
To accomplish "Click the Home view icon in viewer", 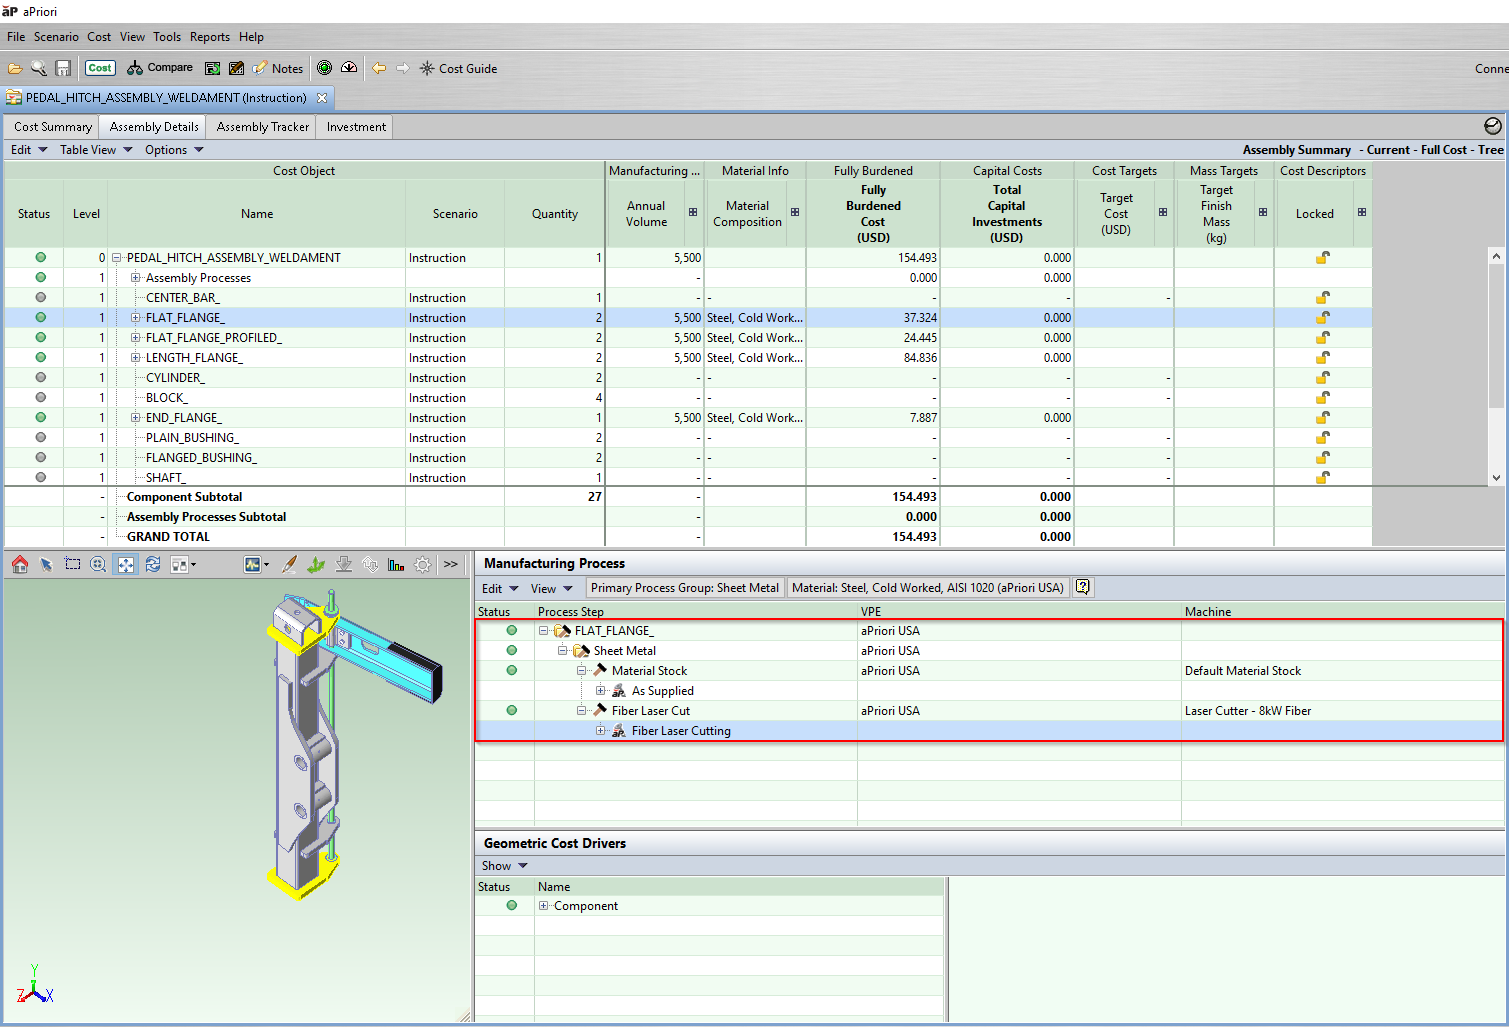I will click(x=20, y=565).
